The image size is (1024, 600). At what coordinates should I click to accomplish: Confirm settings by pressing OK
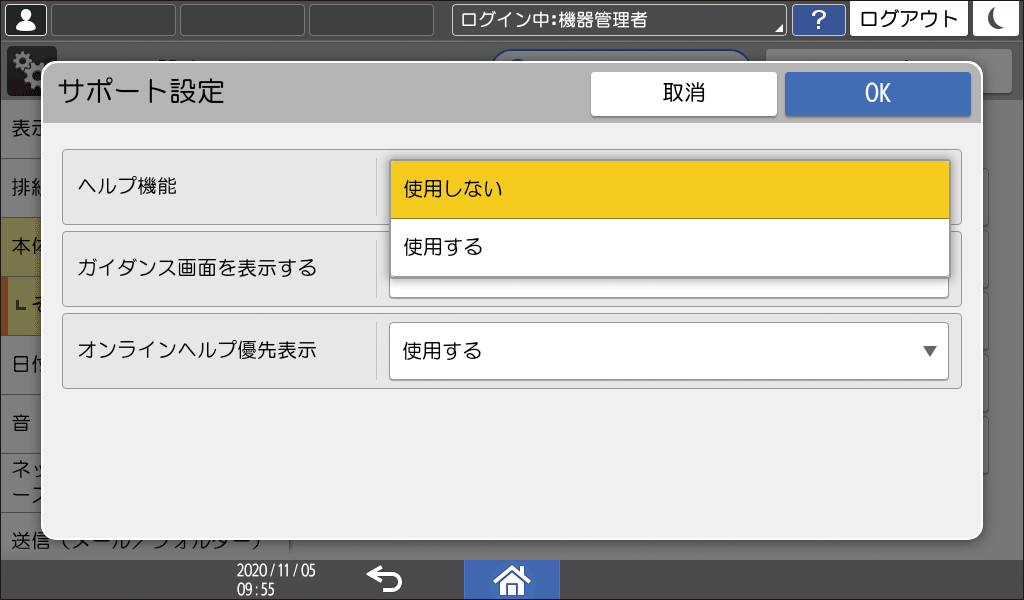click(877, 93)
